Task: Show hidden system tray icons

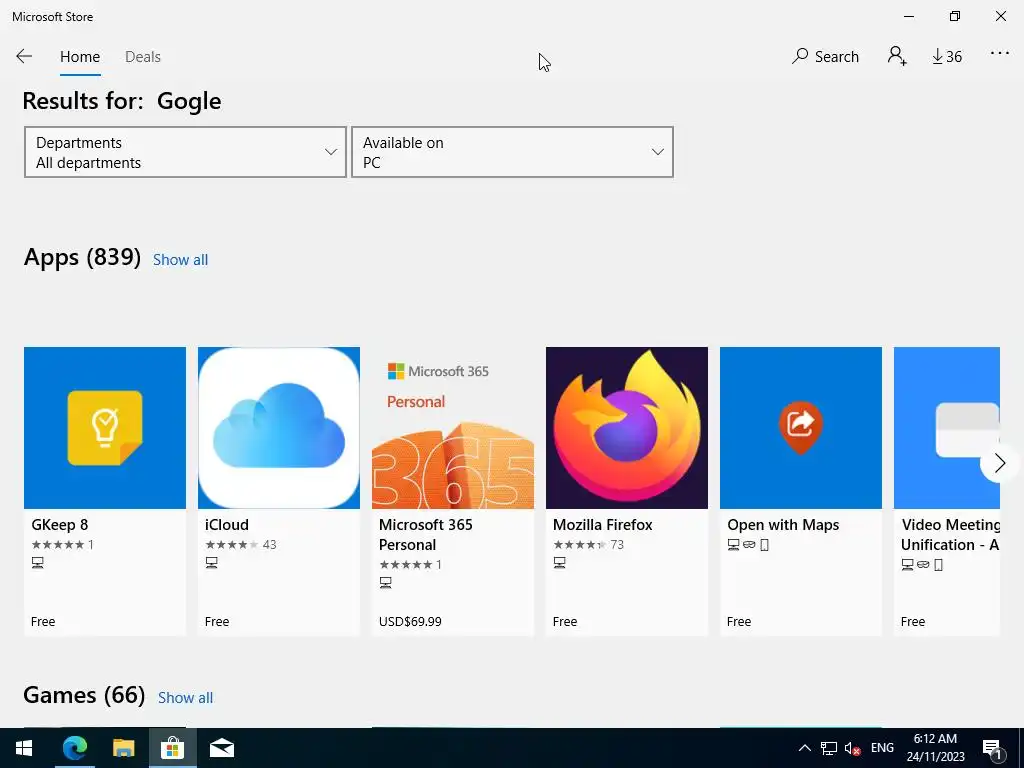Action: tap(805, 748)
